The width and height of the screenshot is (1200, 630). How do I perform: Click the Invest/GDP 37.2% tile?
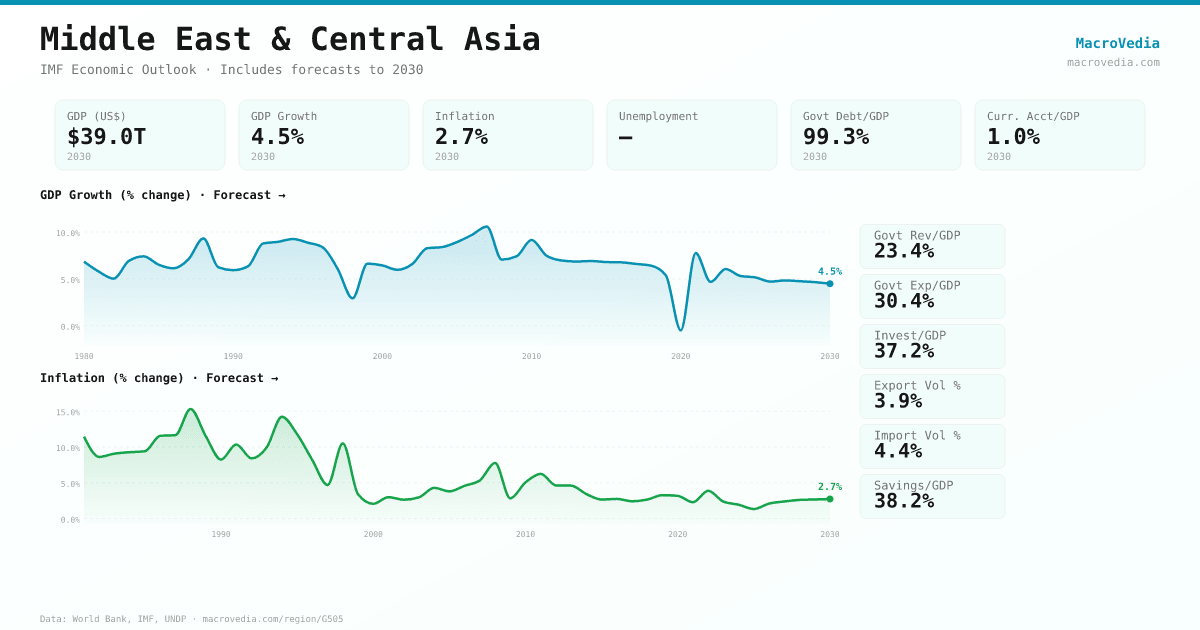pos(932,346)
